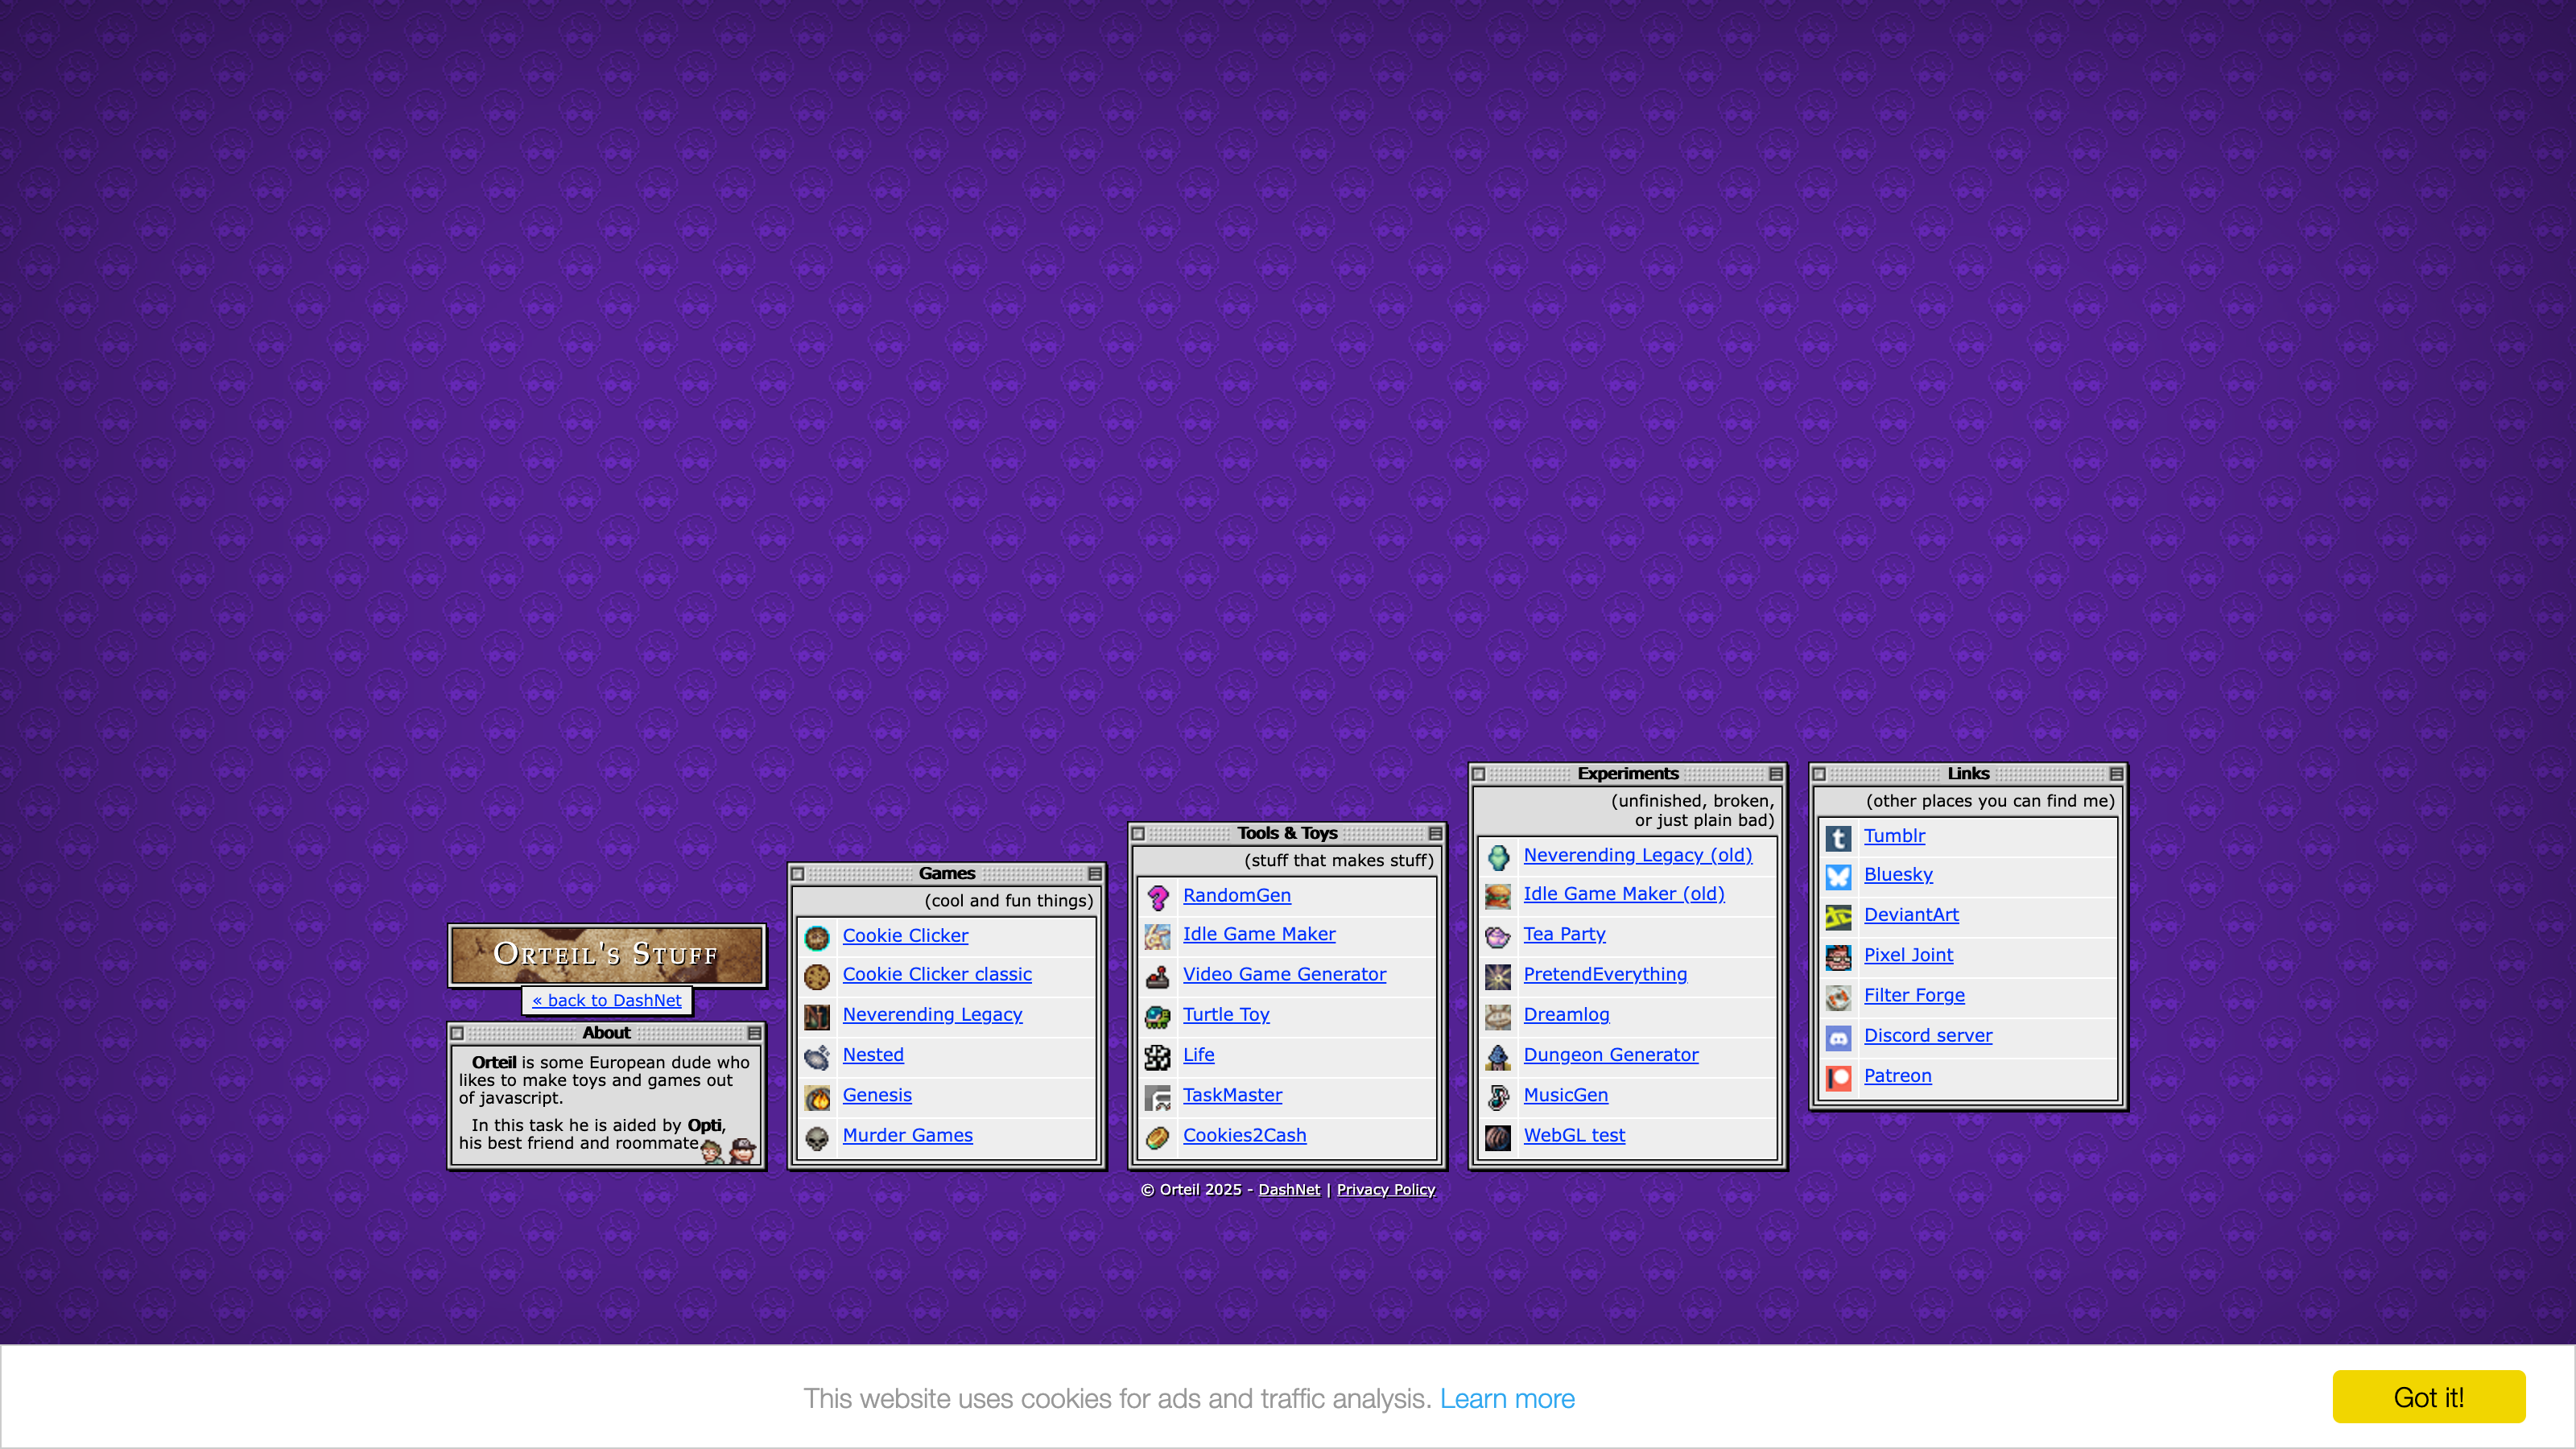Go back to DashNet link
This screenshot has width=2576, height=1449.
(x=607, y=1000)
